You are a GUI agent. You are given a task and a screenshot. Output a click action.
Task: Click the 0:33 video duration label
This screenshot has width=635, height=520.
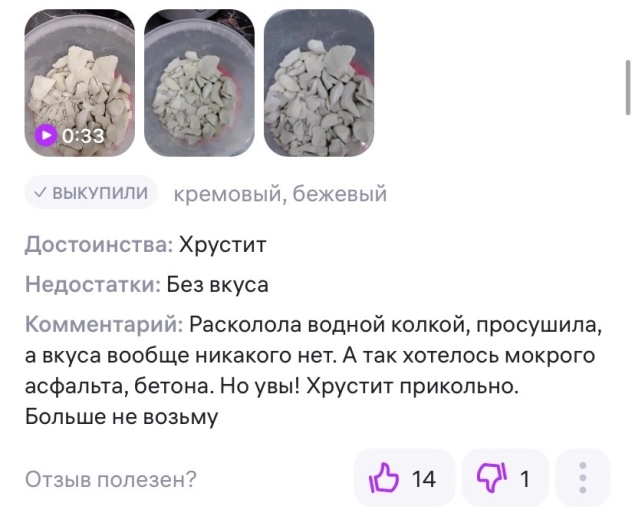(x=83, y=136)
